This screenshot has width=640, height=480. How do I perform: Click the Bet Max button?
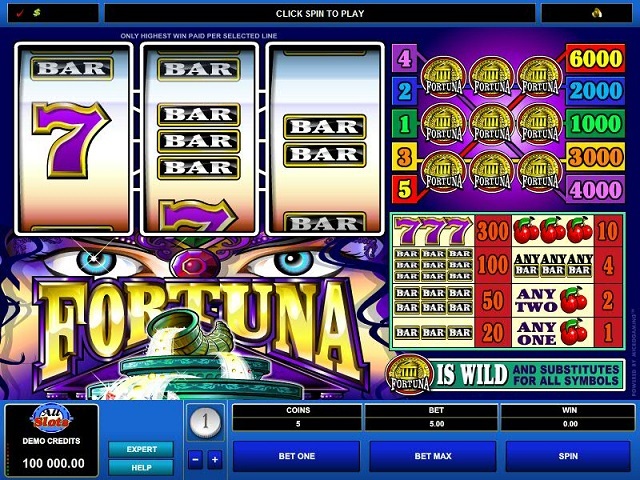[x=433, y=456]
